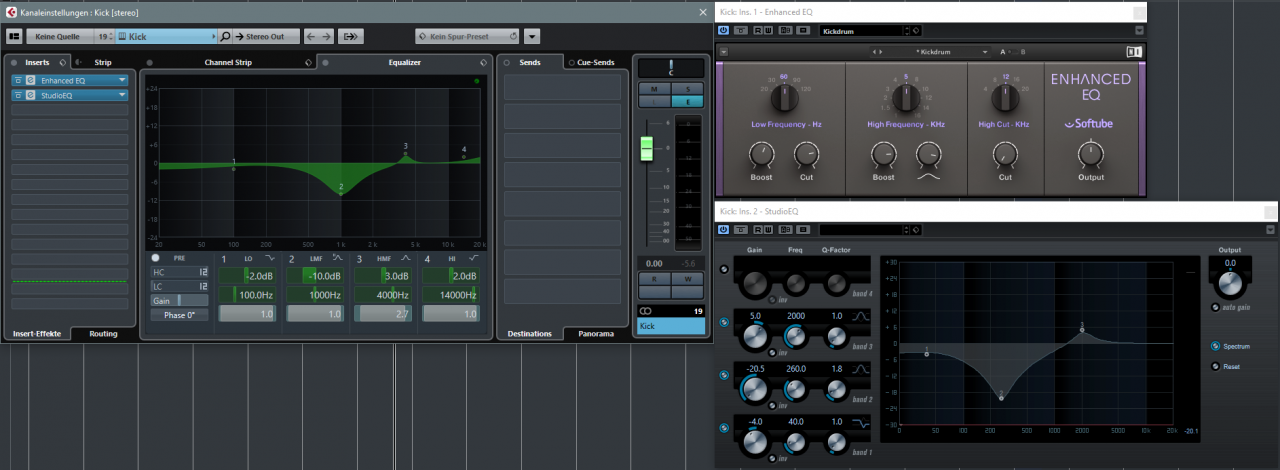
Task: Click StudioEQ band 2 filter shape icon
Action: (x=862, y=369)
